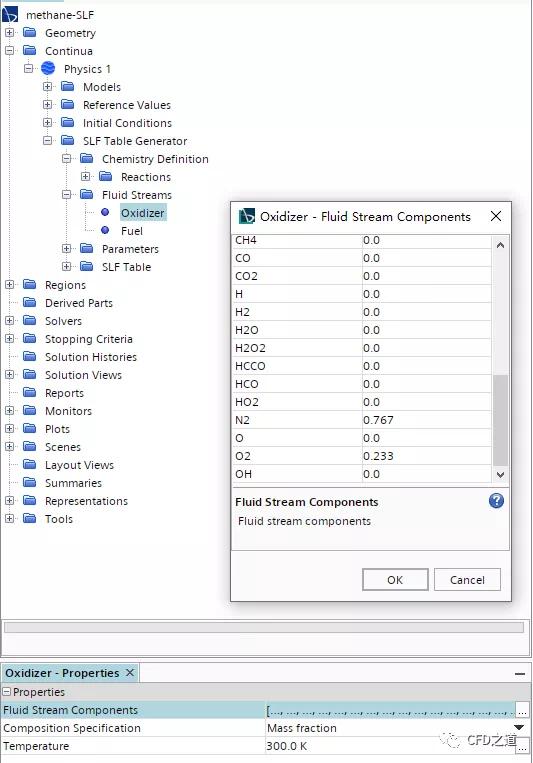
Task: Click the Initial Conditions folder icon
Action: click(68, 123)
